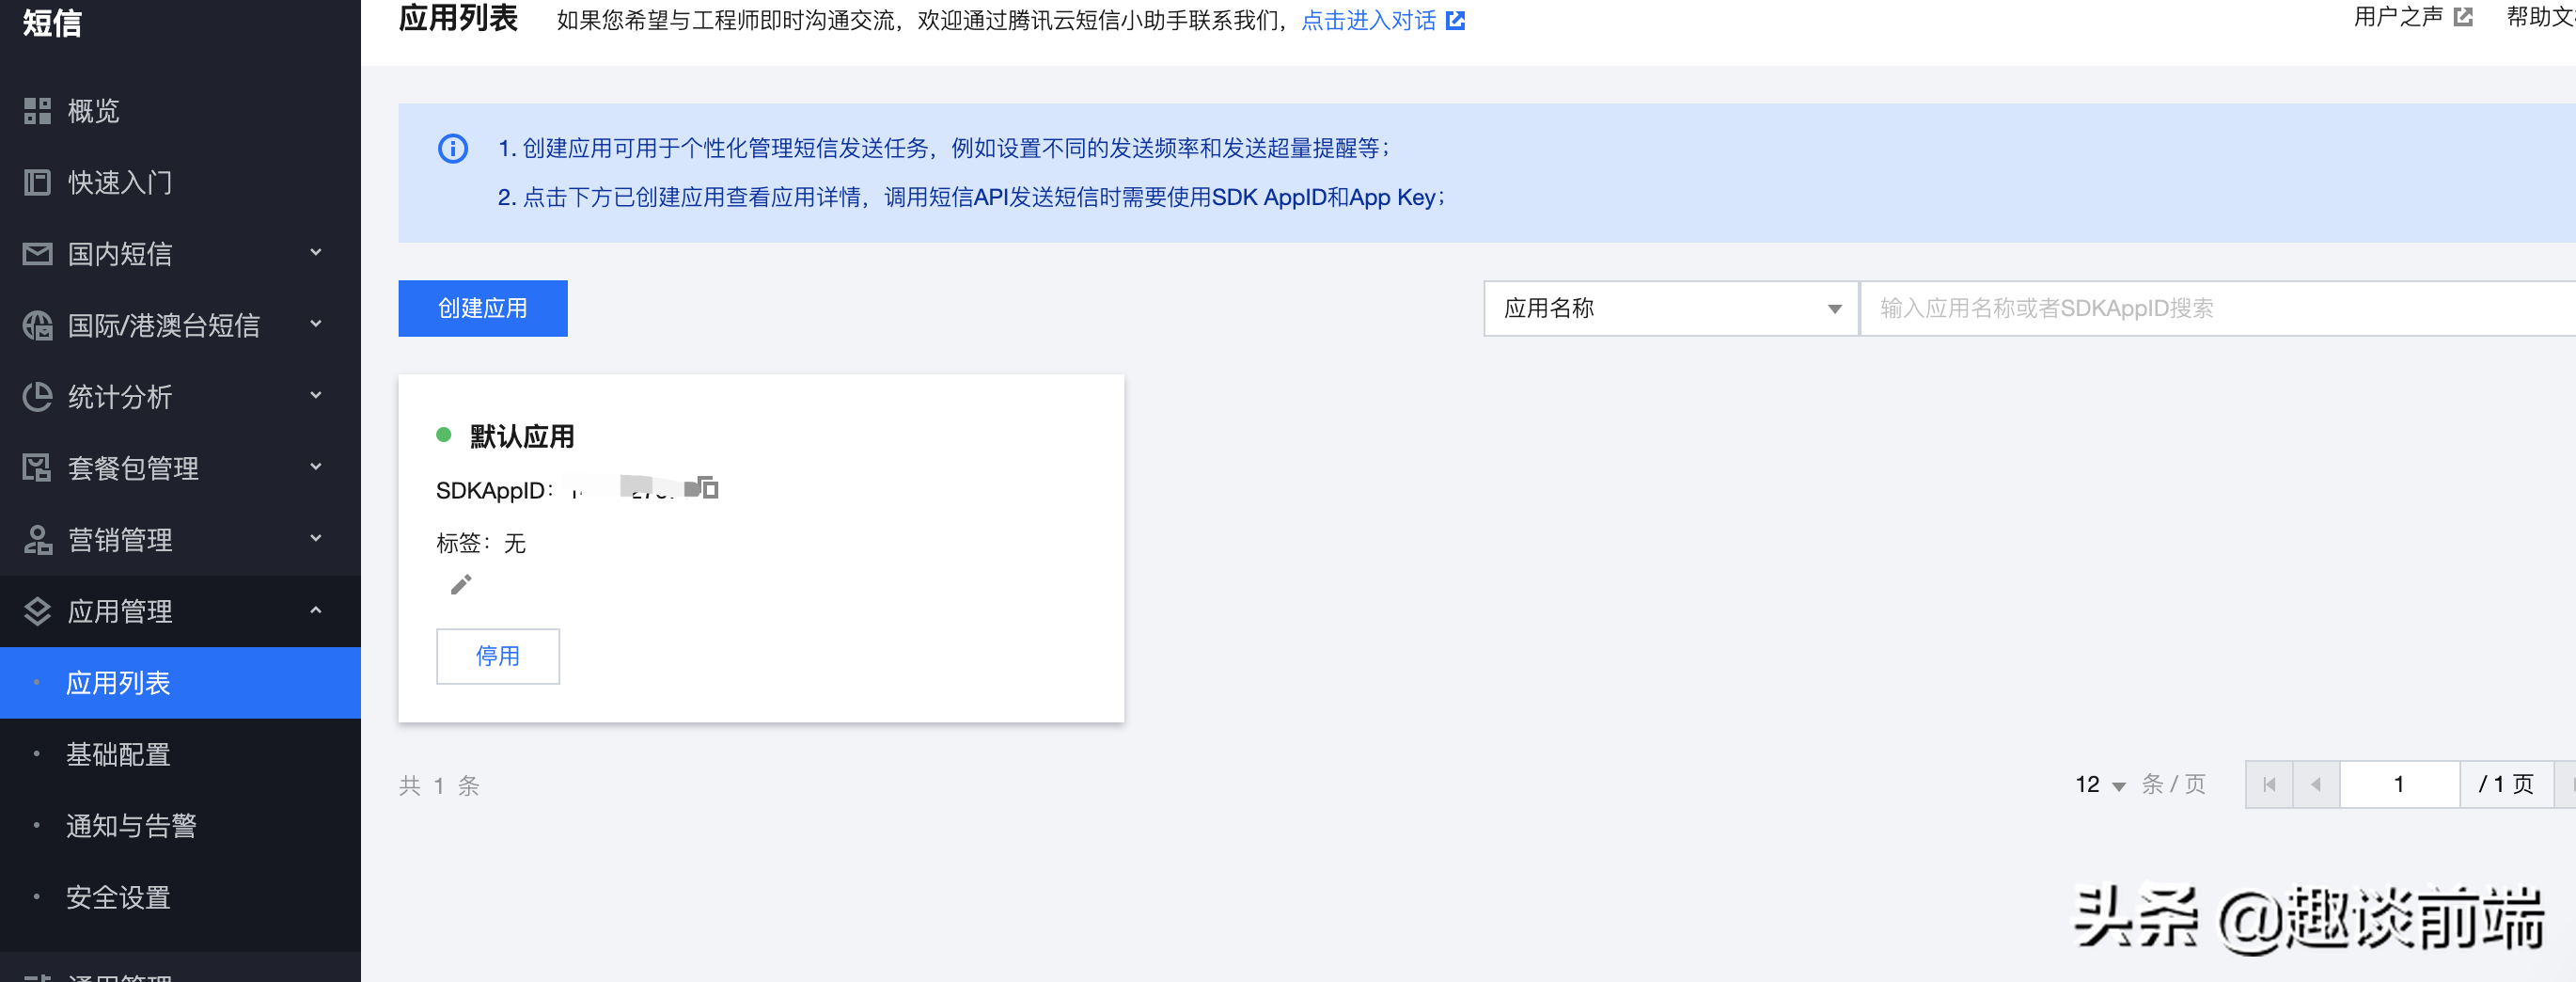Expand the 套餐包管理 menu chevron
This screenshot has width=2576, height=982.
pos(316,467)
